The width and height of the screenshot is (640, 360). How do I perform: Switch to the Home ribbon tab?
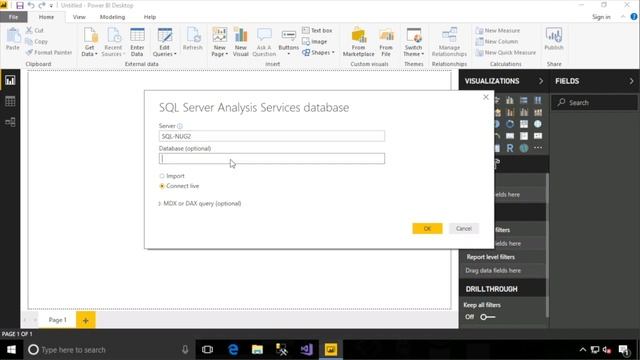(46, 17)
